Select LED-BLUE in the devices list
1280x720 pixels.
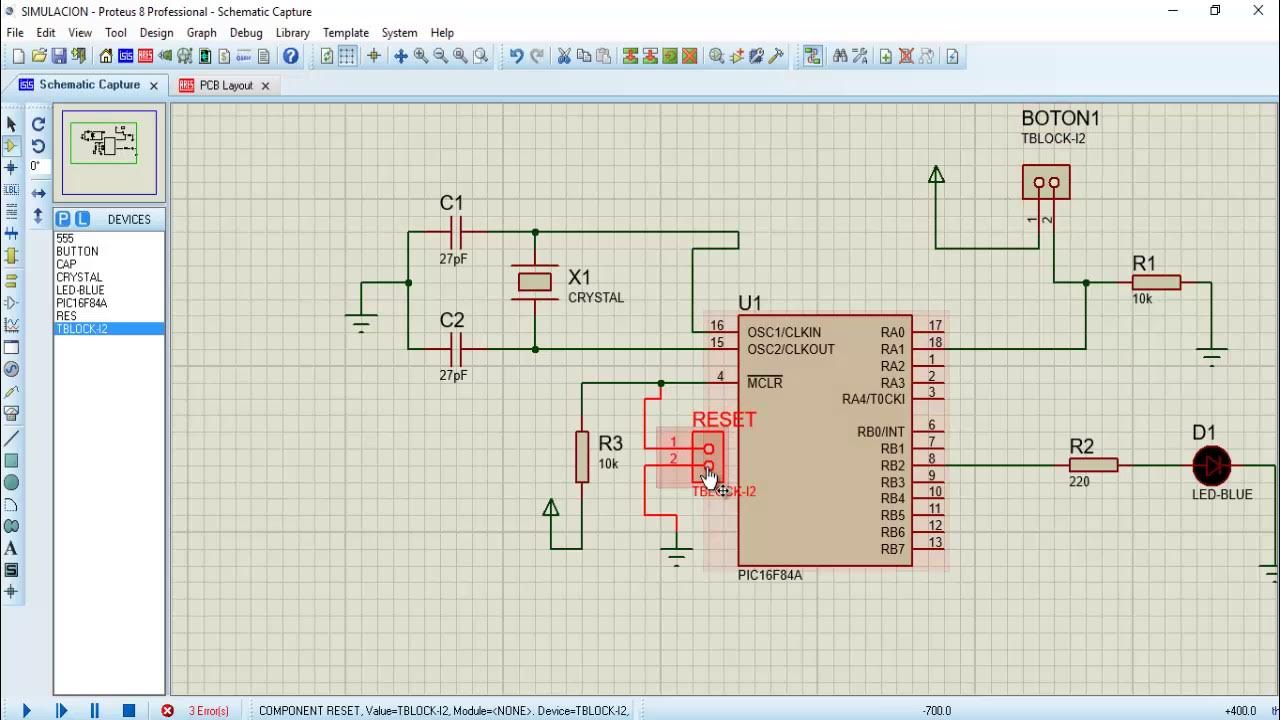pyautogui.click(x=109, y=290)
